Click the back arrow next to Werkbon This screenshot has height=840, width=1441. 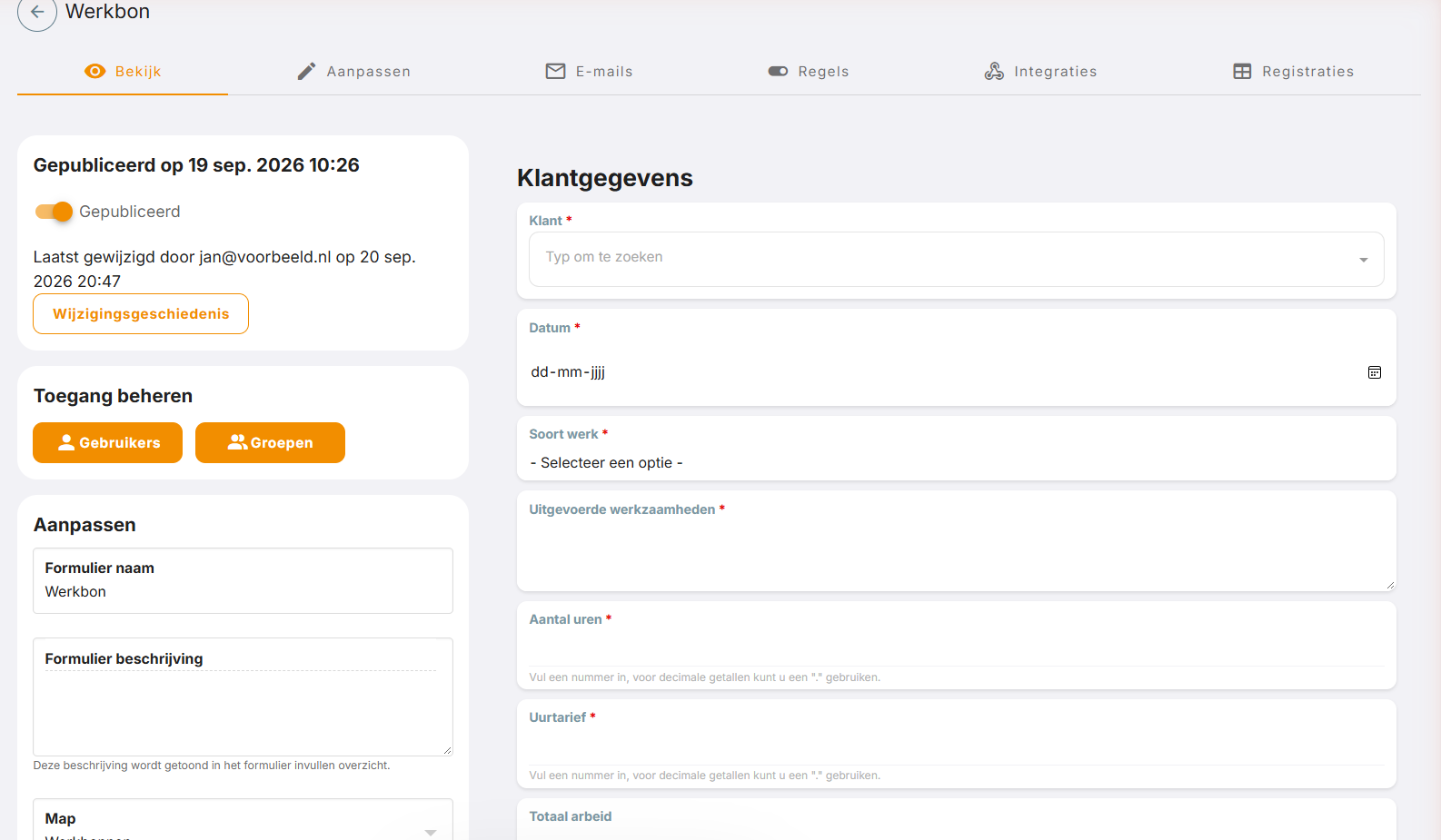37,13
